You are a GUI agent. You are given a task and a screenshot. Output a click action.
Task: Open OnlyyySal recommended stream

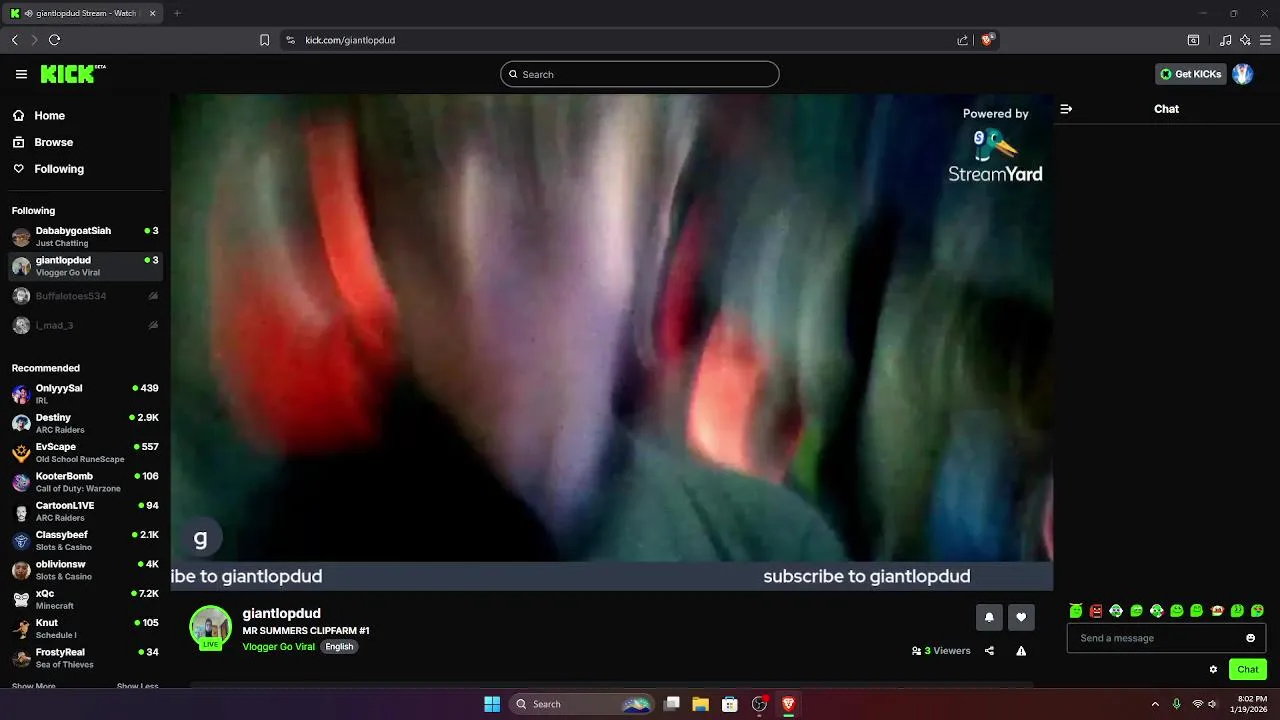tap(85, 394)
